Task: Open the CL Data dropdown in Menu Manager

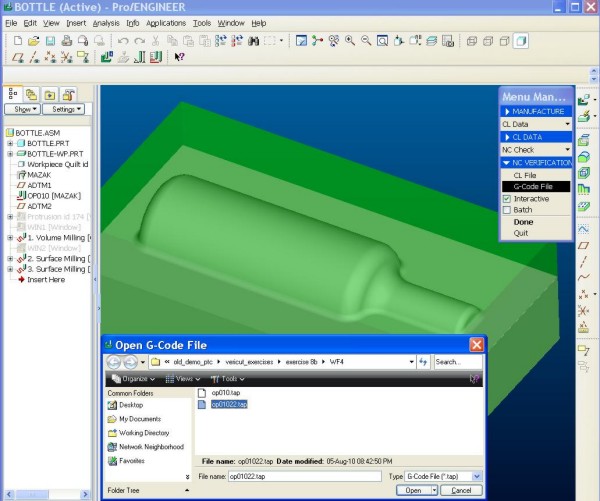Action: click(536, 124)
